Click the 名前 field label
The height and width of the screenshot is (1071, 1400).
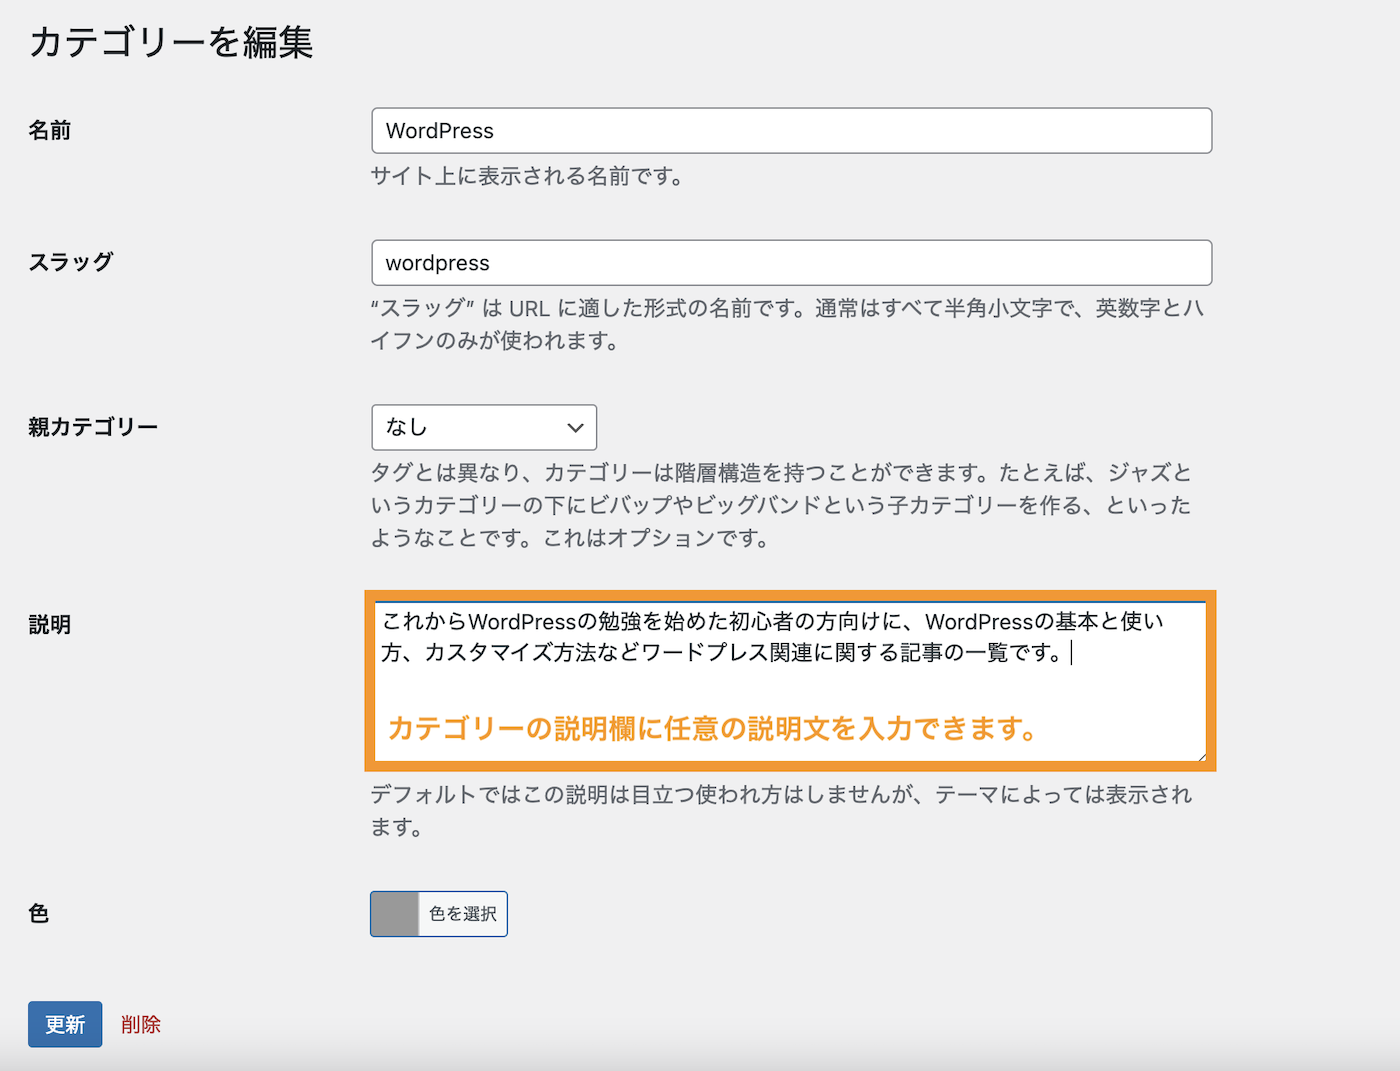pos(49,130)
